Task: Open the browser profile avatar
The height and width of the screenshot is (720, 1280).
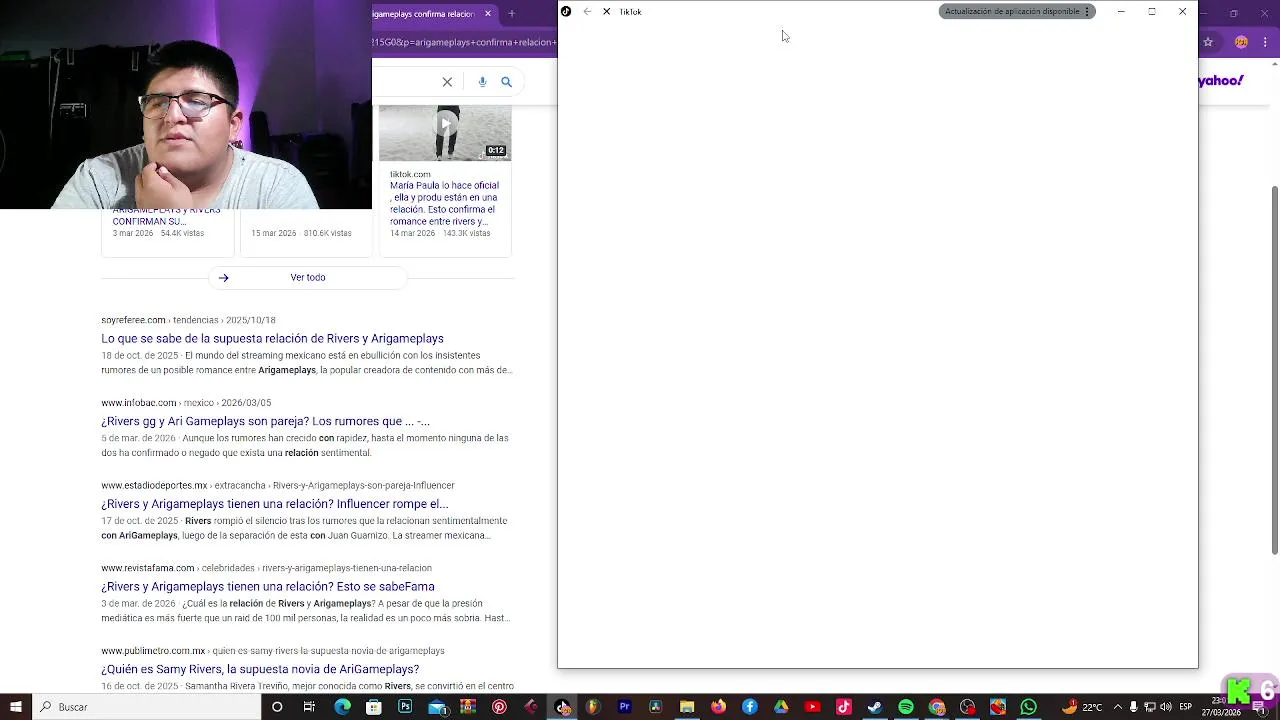Action: tap(1241, 42)
